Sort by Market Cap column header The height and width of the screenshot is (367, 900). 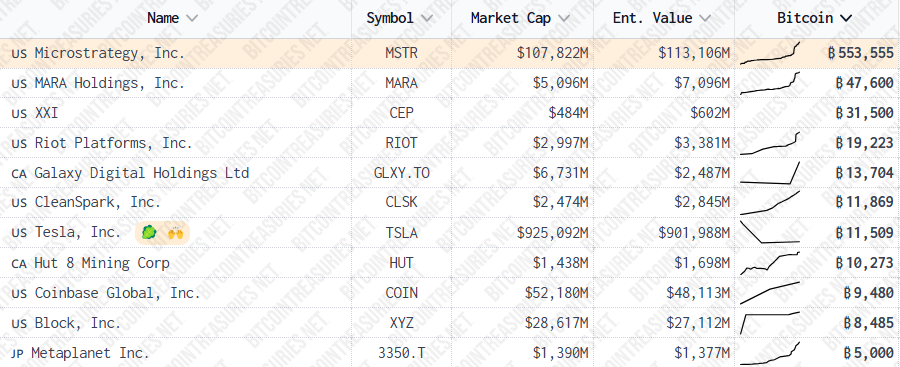(520, 18)
